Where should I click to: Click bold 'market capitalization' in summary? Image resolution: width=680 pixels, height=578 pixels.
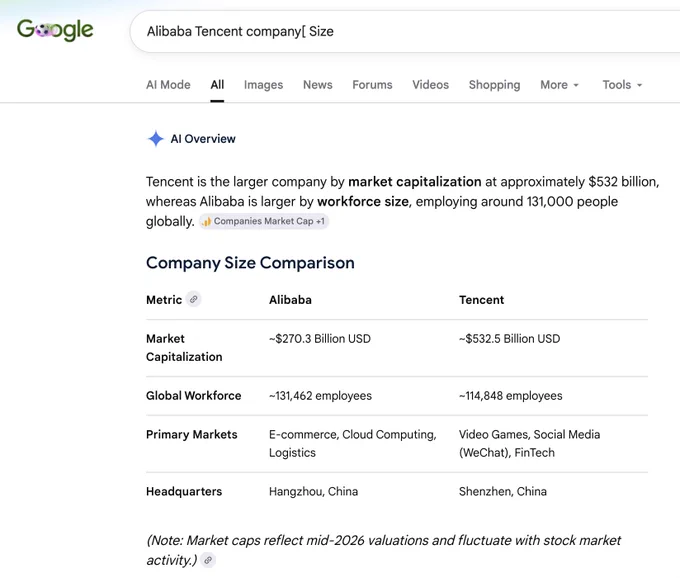click(x=415, y=181)
